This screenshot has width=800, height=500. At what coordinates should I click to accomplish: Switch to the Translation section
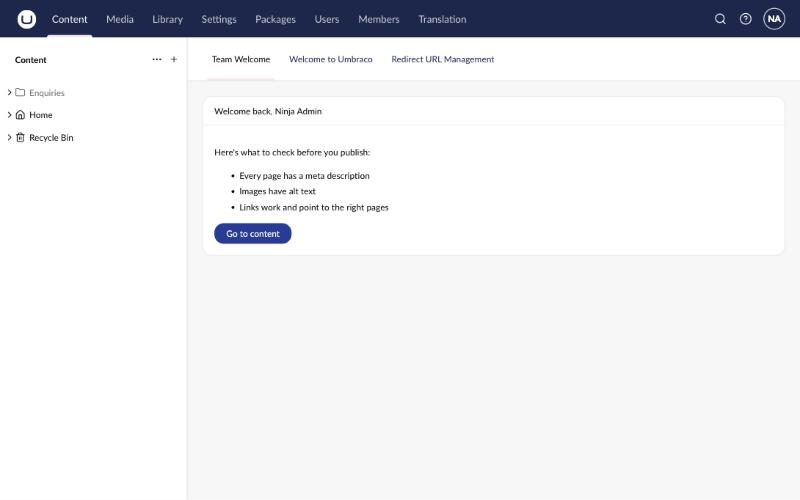tap(442, 19)
